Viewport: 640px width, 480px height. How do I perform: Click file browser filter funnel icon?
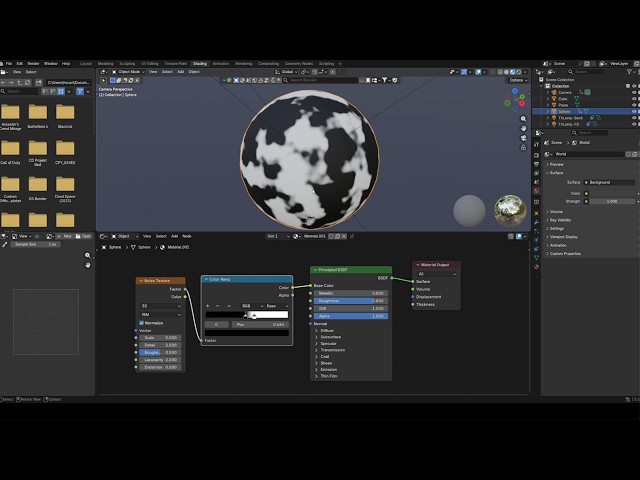pos(80,91)
